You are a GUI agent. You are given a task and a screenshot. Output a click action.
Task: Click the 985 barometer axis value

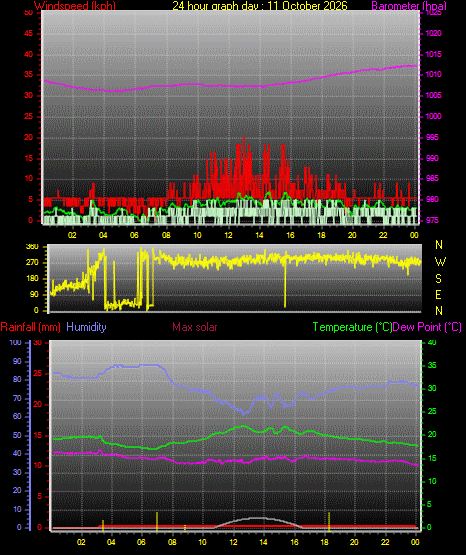pos(432,178)
